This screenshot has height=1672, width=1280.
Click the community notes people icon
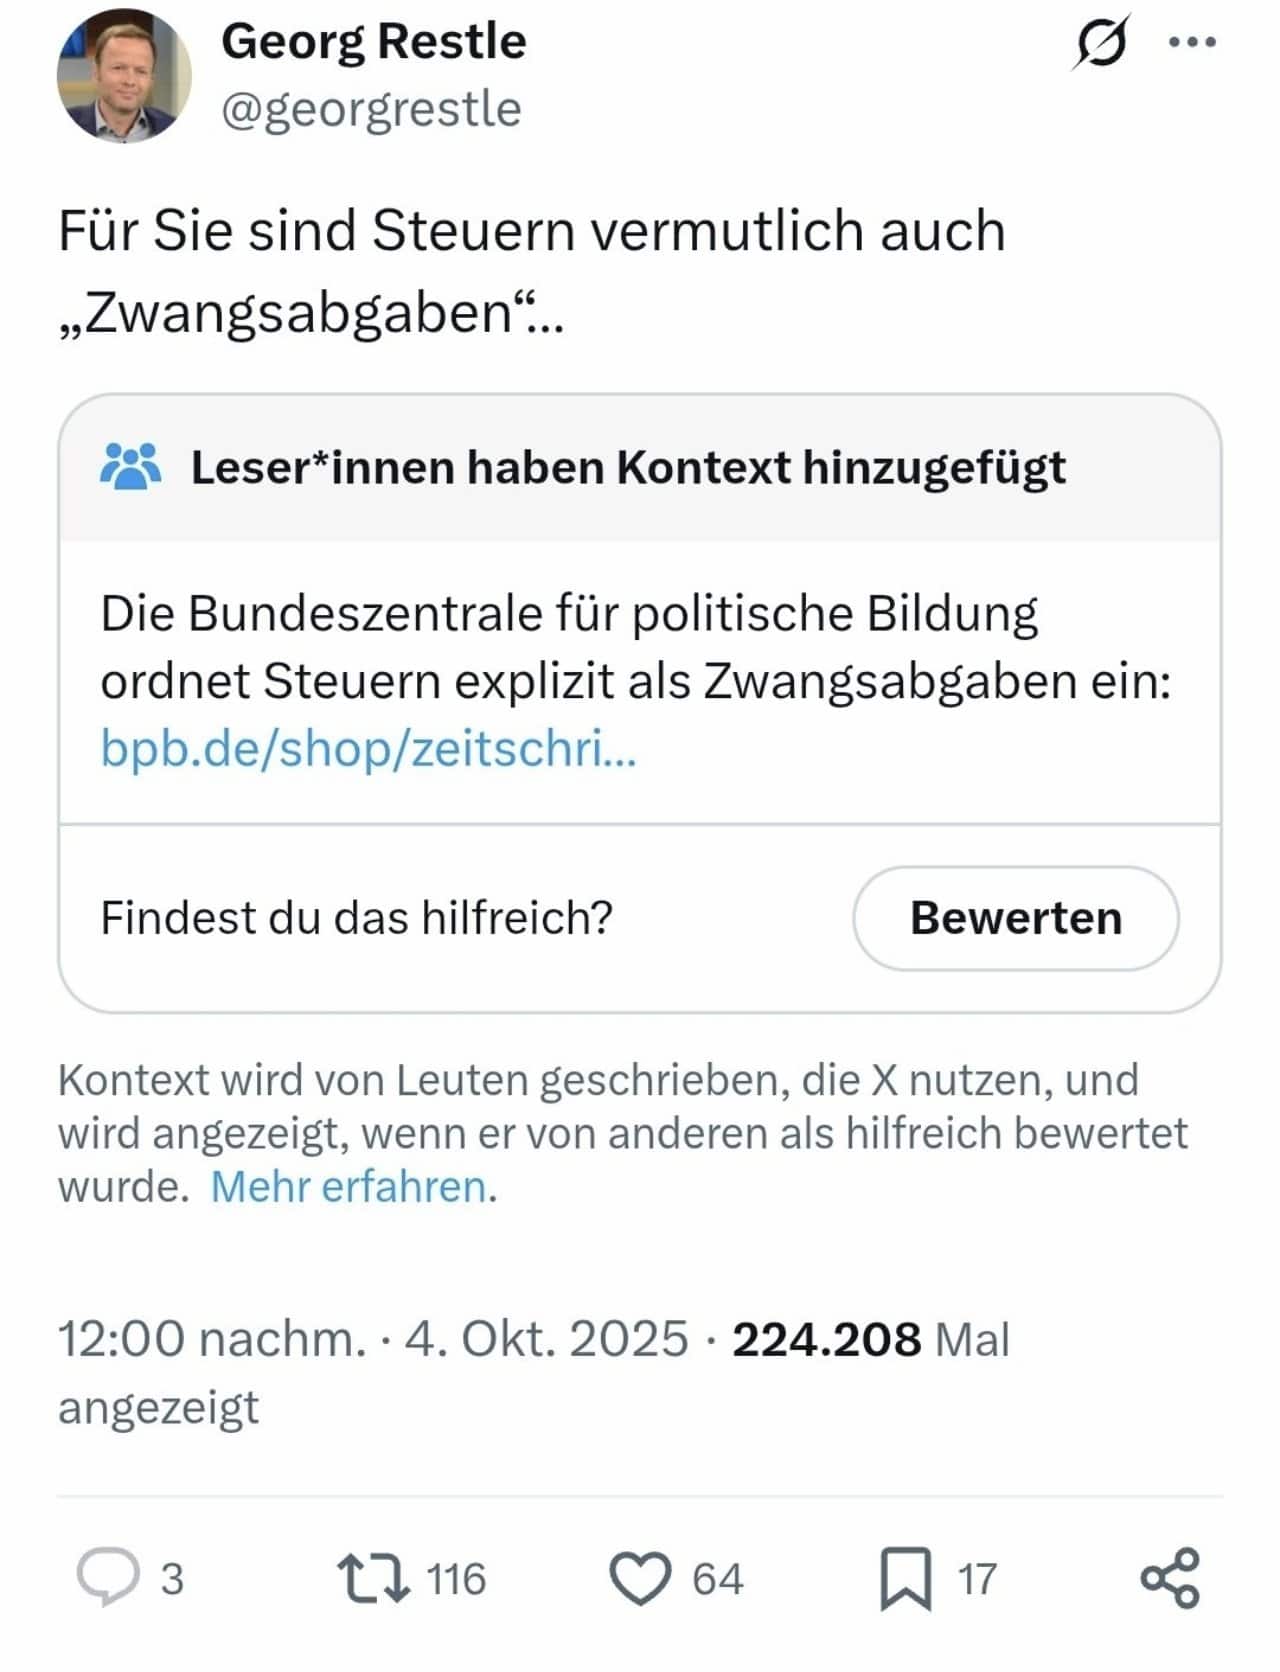(131, 466)
